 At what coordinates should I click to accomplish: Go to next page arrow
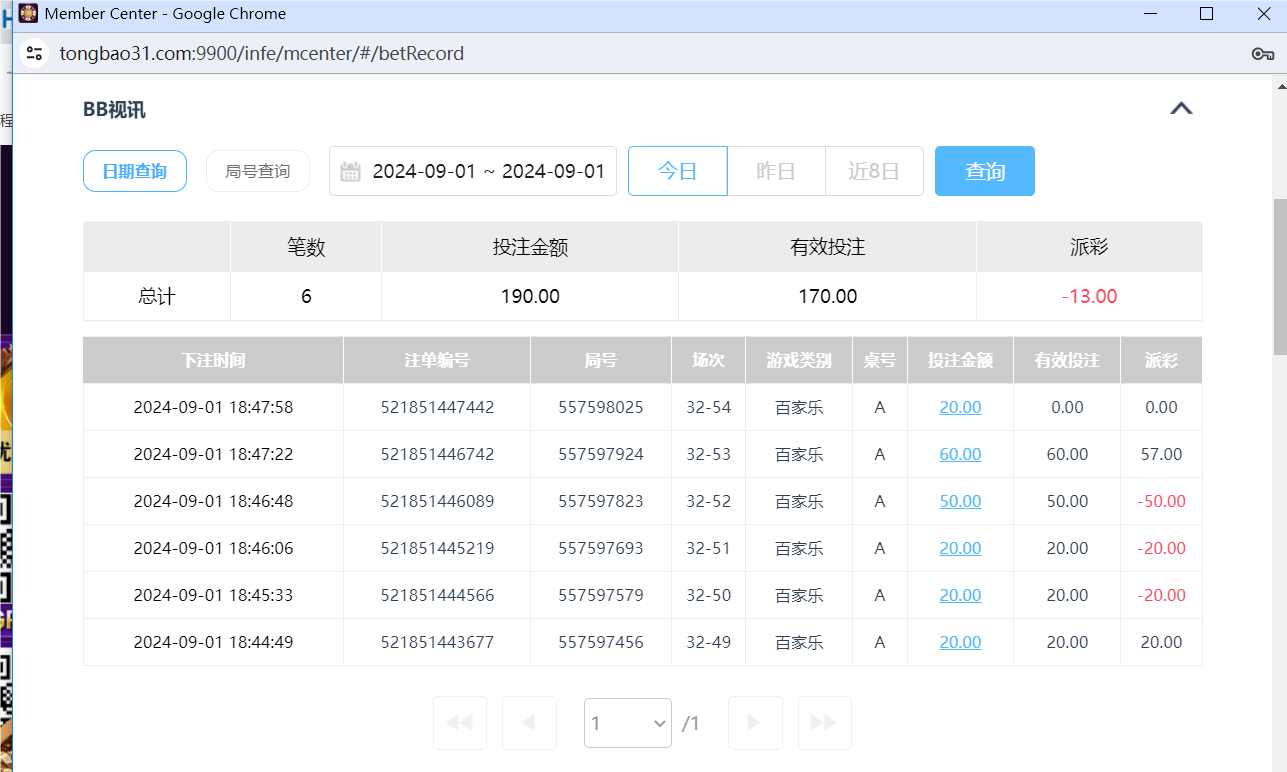pyautogui.click(x=755, y=722)
